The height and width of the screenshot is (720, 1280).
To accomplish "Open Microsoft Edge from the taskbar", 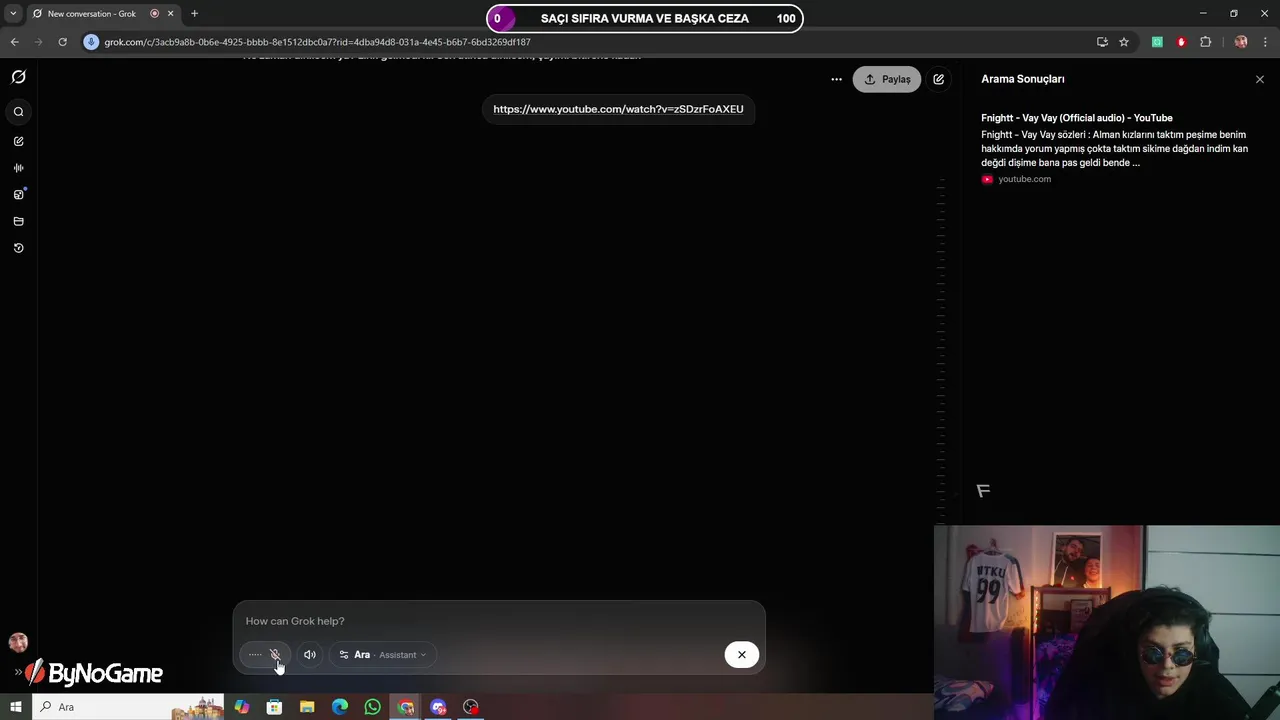I will [x=340, y=707].
